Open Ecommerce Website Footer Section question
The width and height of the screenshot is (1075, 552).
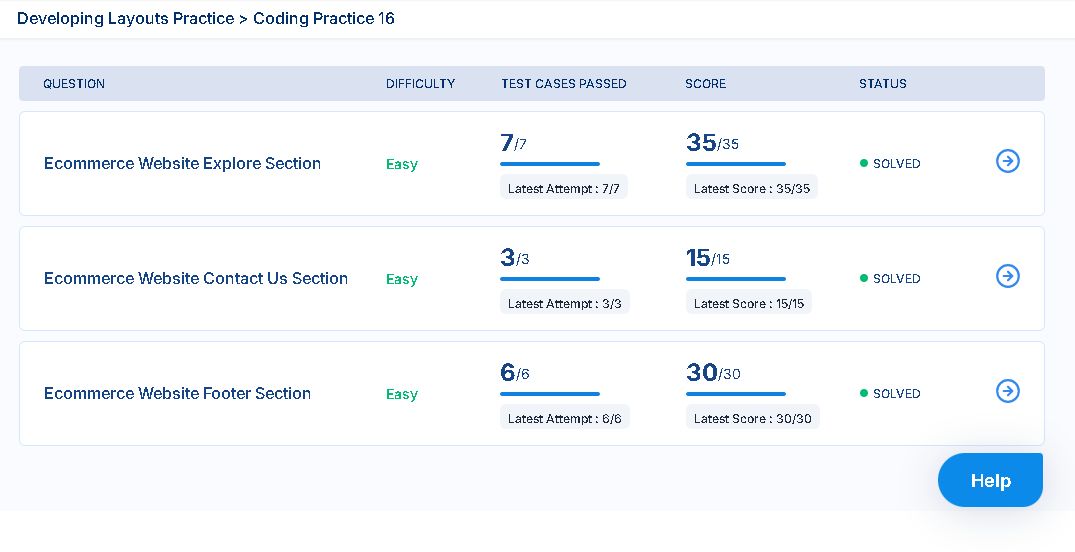[x=178, y=394]
